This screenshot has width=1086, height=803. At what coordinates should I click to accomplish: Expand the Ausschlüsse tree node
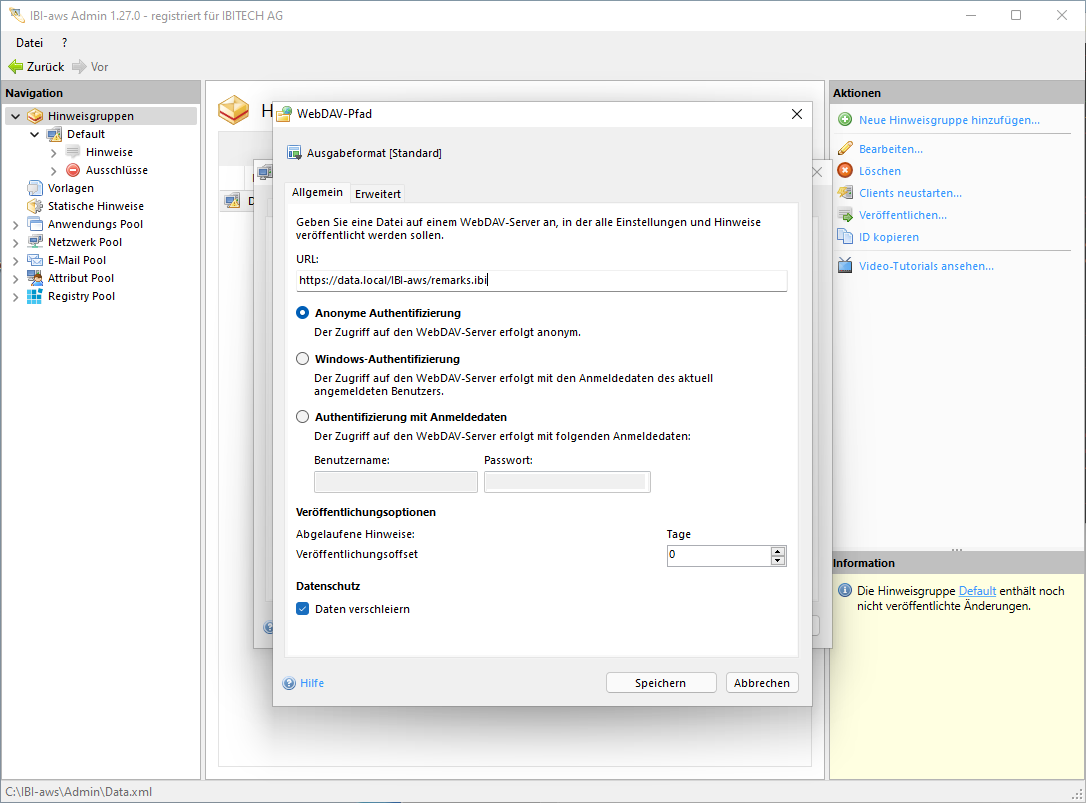54,170
